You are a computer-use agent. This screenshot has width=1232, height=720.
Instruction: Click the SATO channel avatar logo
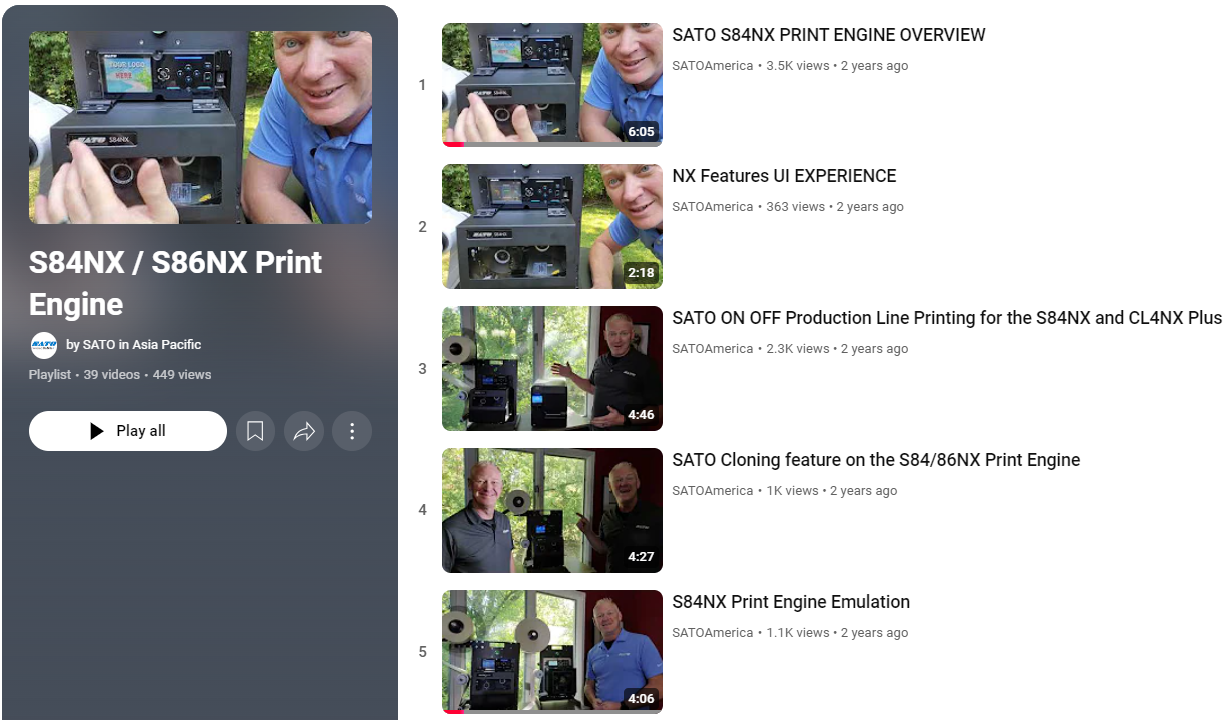[x=43, y=344]
